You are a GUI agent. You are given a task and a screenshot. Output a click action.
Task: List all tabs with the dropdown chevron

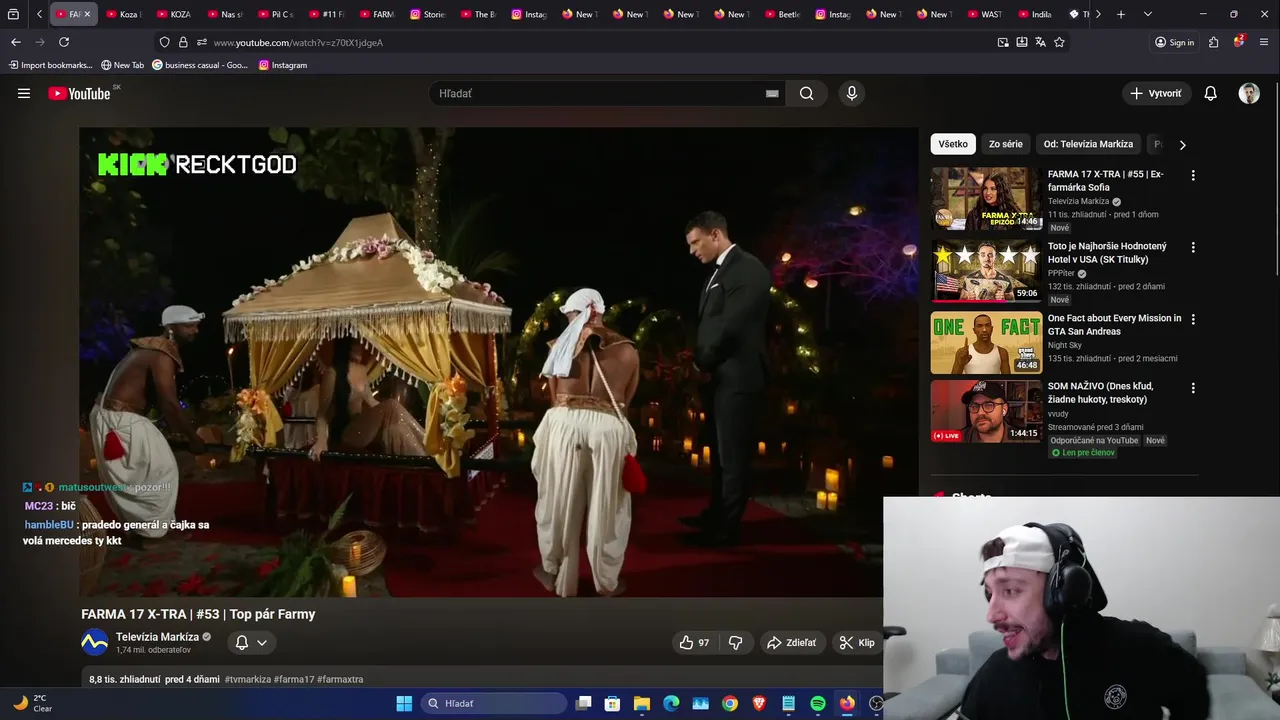click(1147, 14)
